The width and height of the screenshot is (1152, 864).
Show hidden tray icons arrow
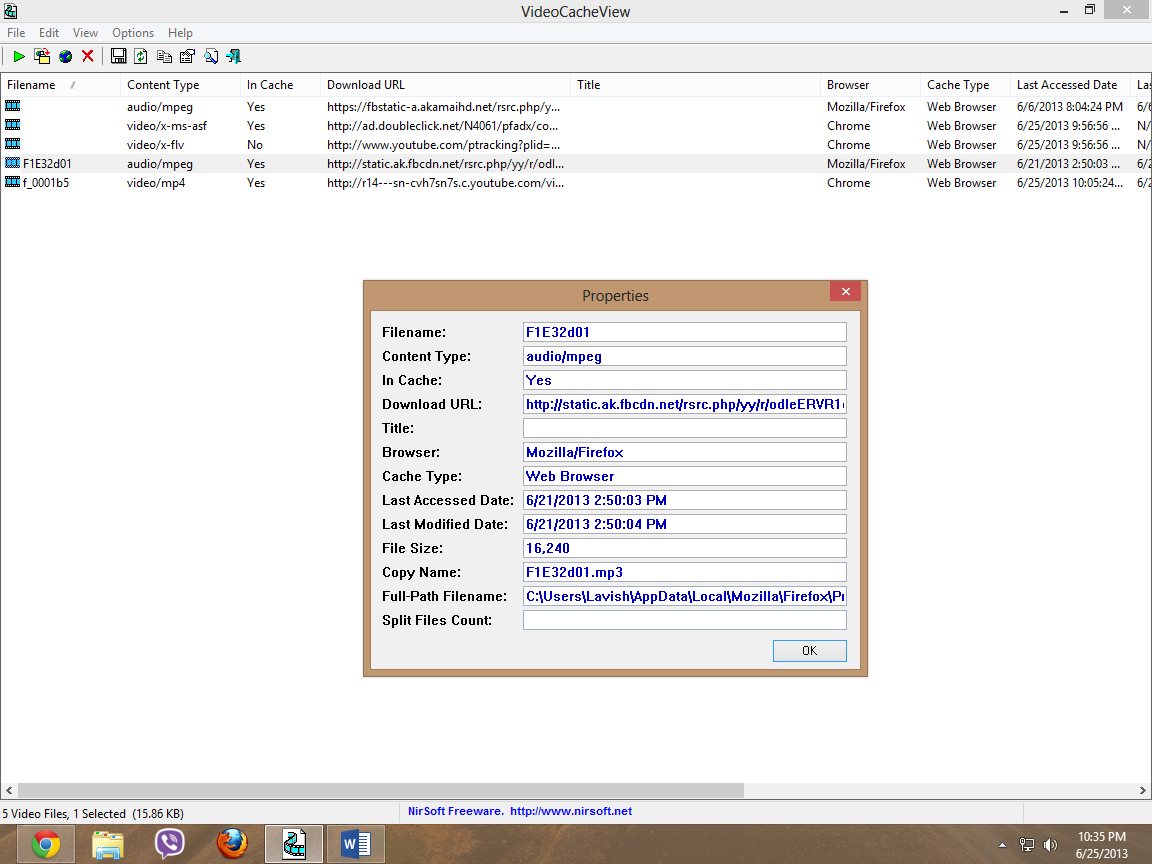1002,845
